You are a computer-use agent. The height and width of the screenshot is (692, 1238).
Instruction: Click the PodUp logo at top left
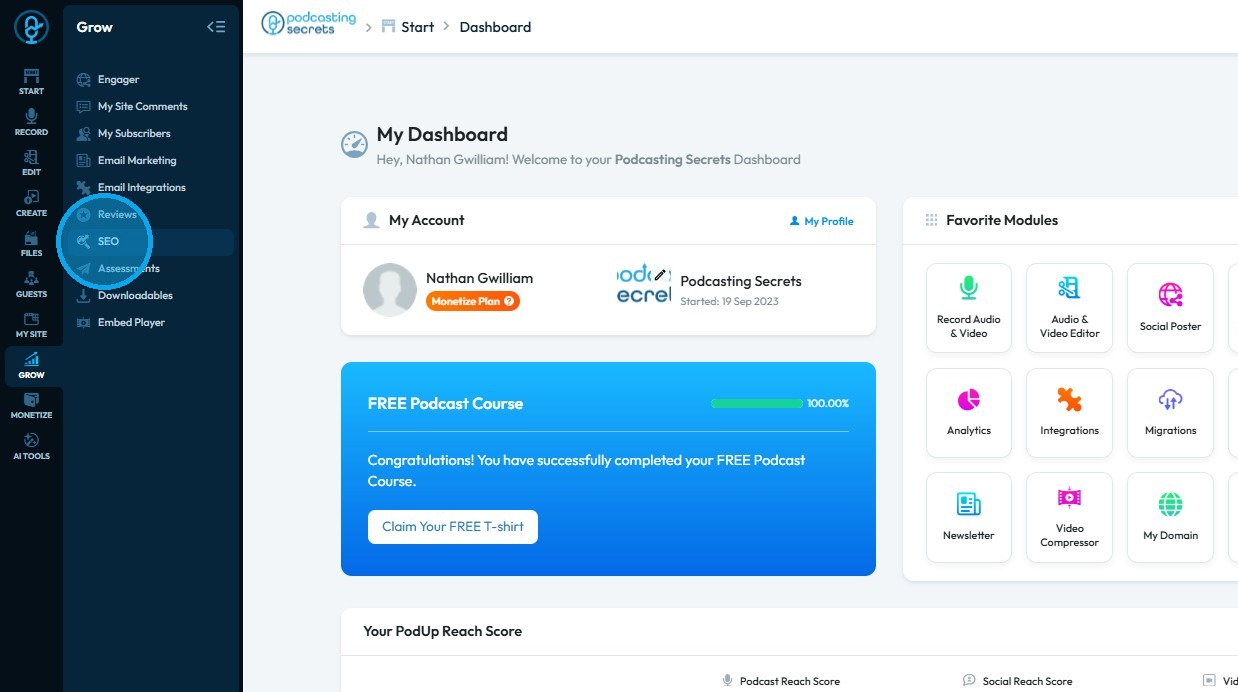coord(31,27)
